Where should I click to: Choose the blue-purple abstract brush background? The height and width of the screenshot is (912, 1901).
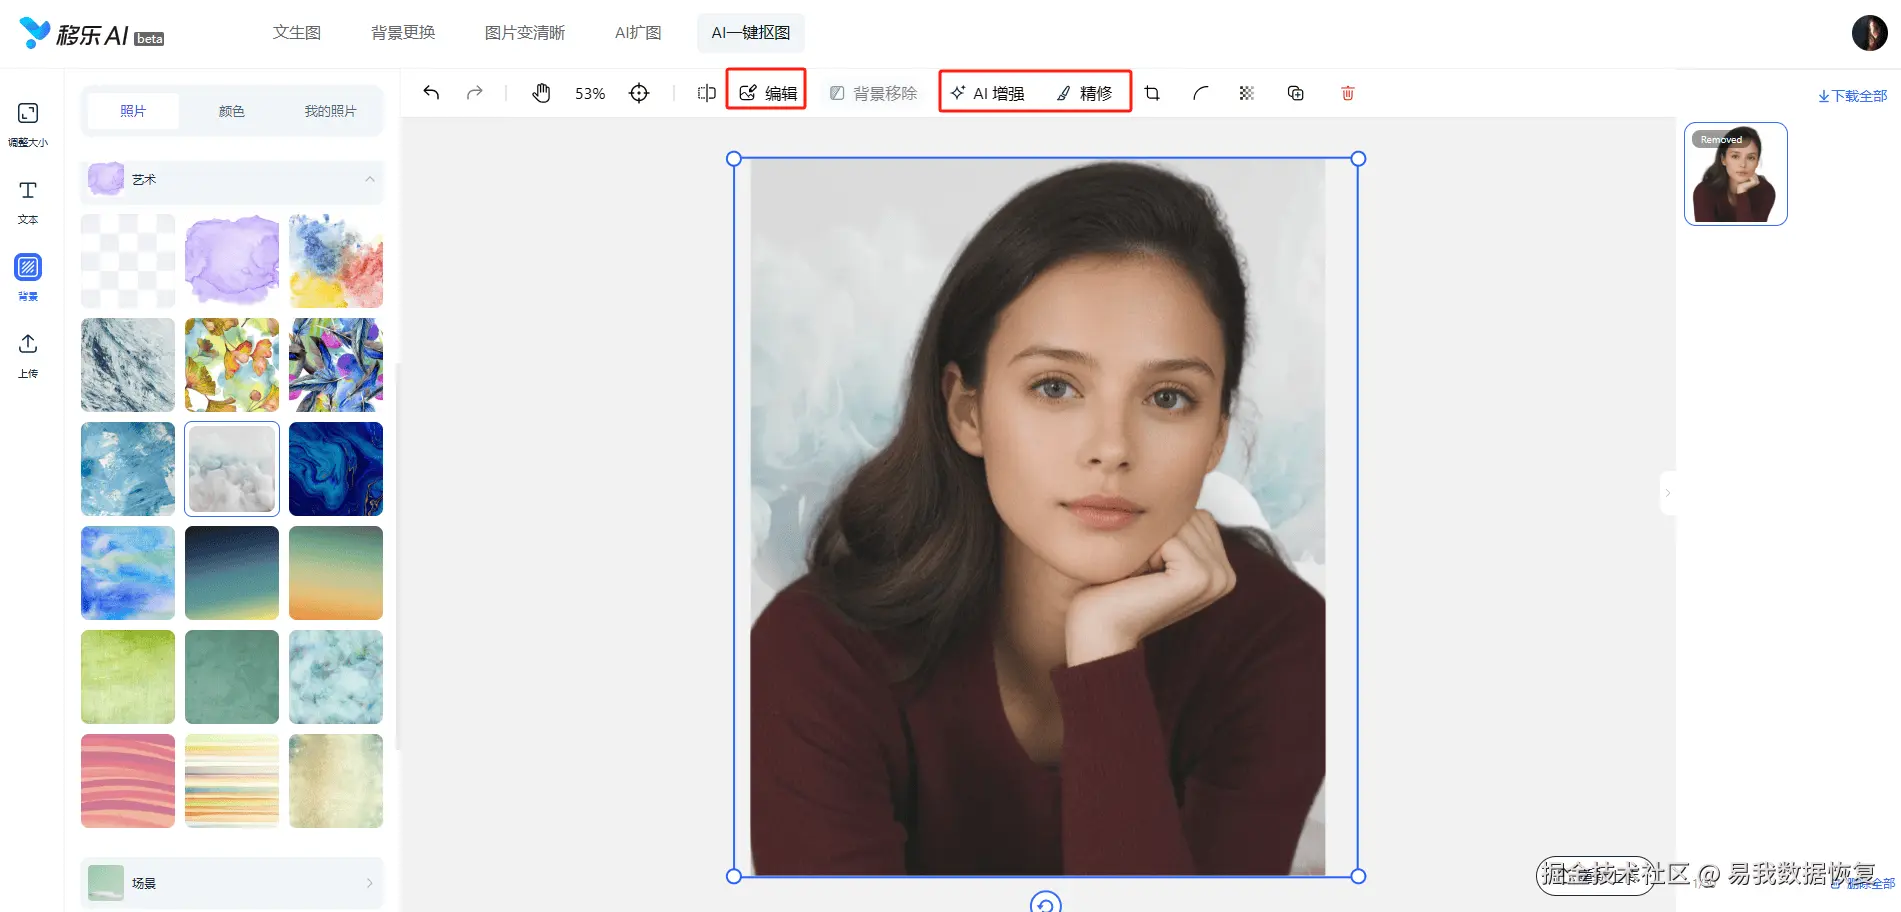click(128, 573)
